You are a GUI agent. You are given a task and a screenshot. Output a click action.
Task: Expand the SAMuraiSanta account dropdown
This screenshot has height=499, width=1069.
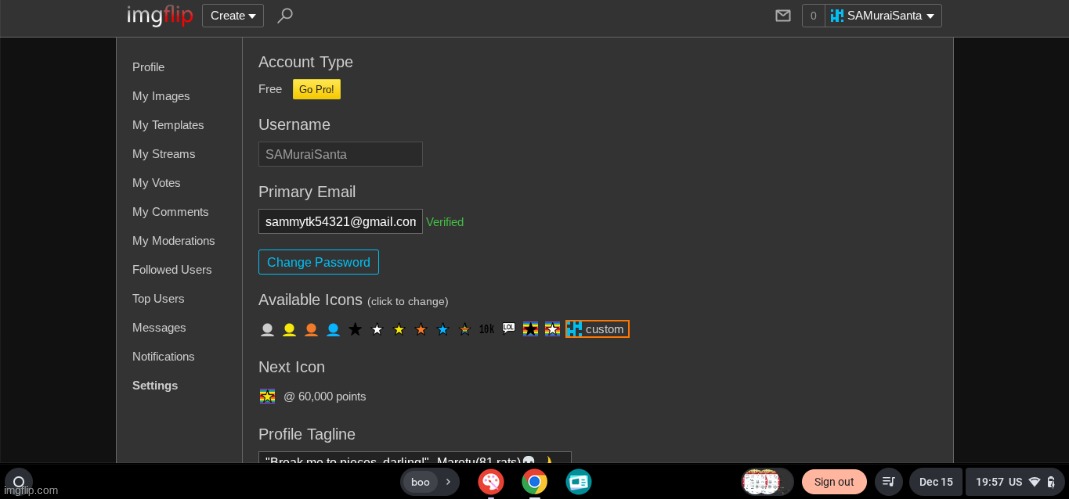coord(883,16)
